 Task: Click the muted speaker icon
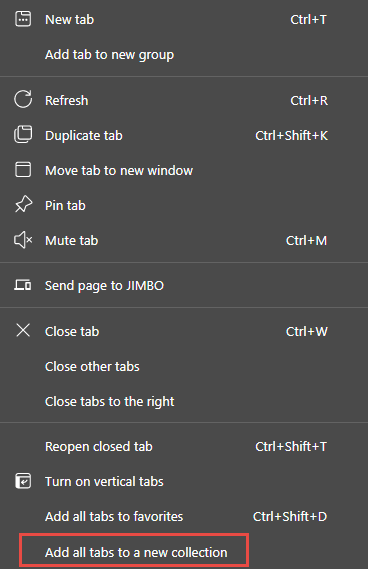click(x=23, y=240)
